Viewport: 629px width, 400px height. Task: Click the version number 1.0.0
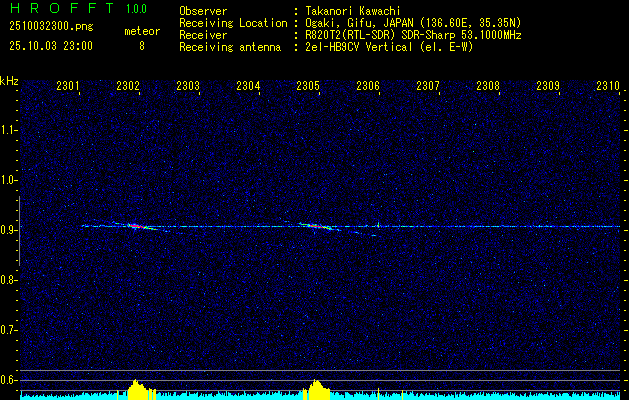[x=136, y=8]
